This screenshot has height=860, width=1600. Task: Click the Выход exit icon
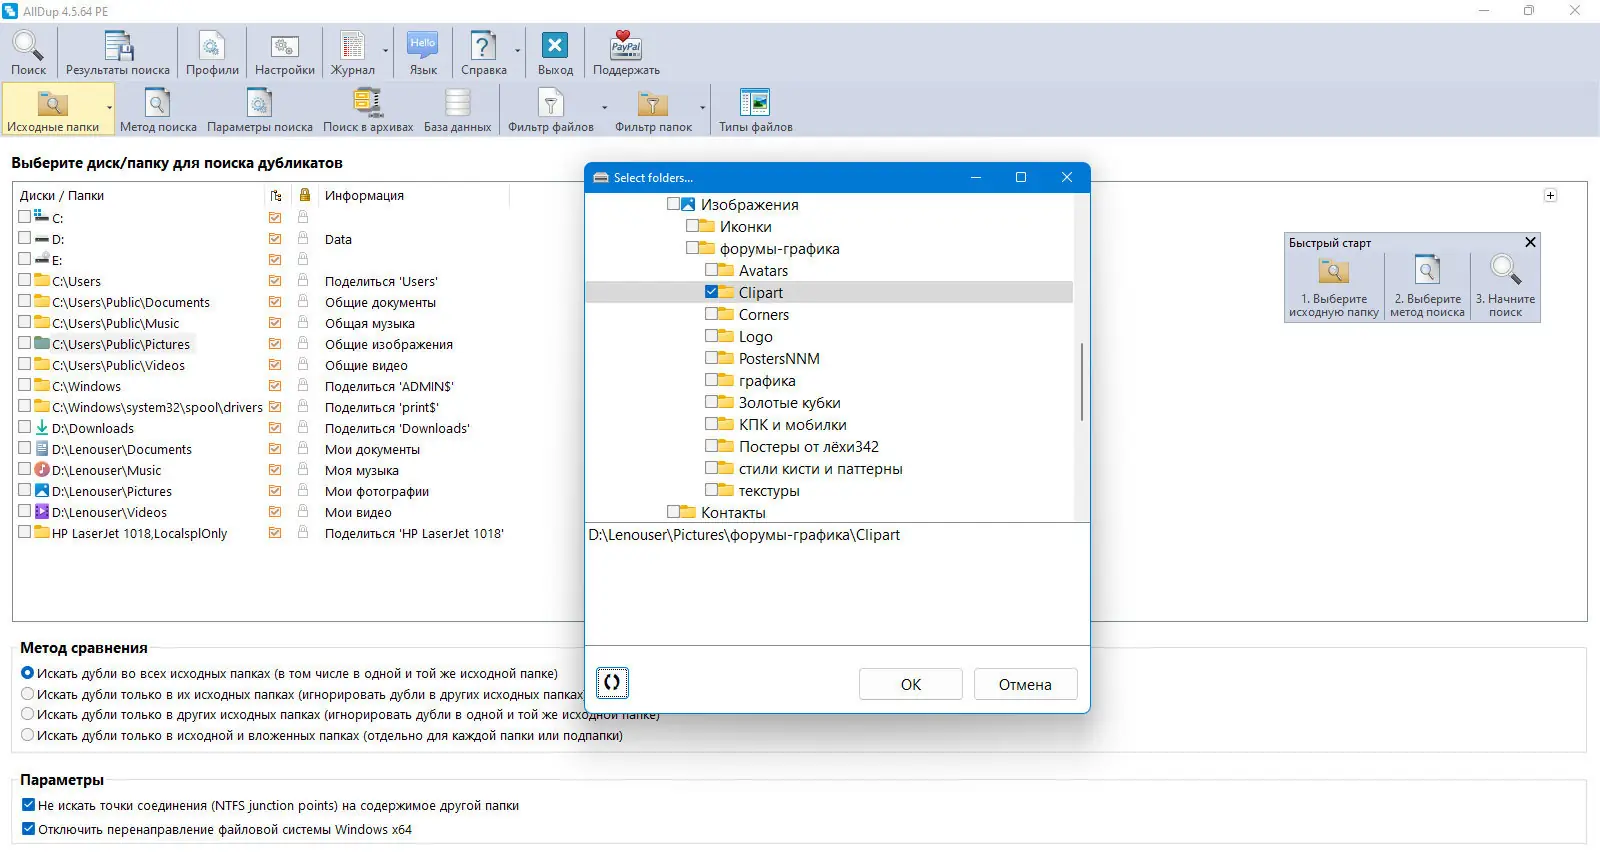(555, 53)
